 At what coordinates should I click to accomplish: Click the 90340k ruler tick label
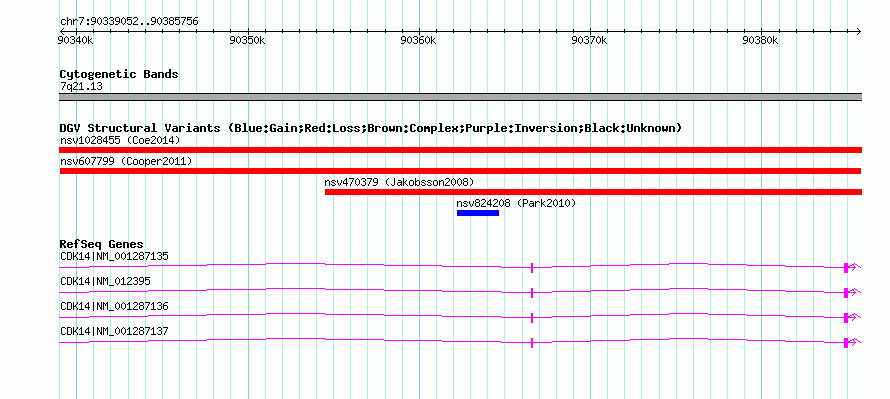[x=75, y=40]
